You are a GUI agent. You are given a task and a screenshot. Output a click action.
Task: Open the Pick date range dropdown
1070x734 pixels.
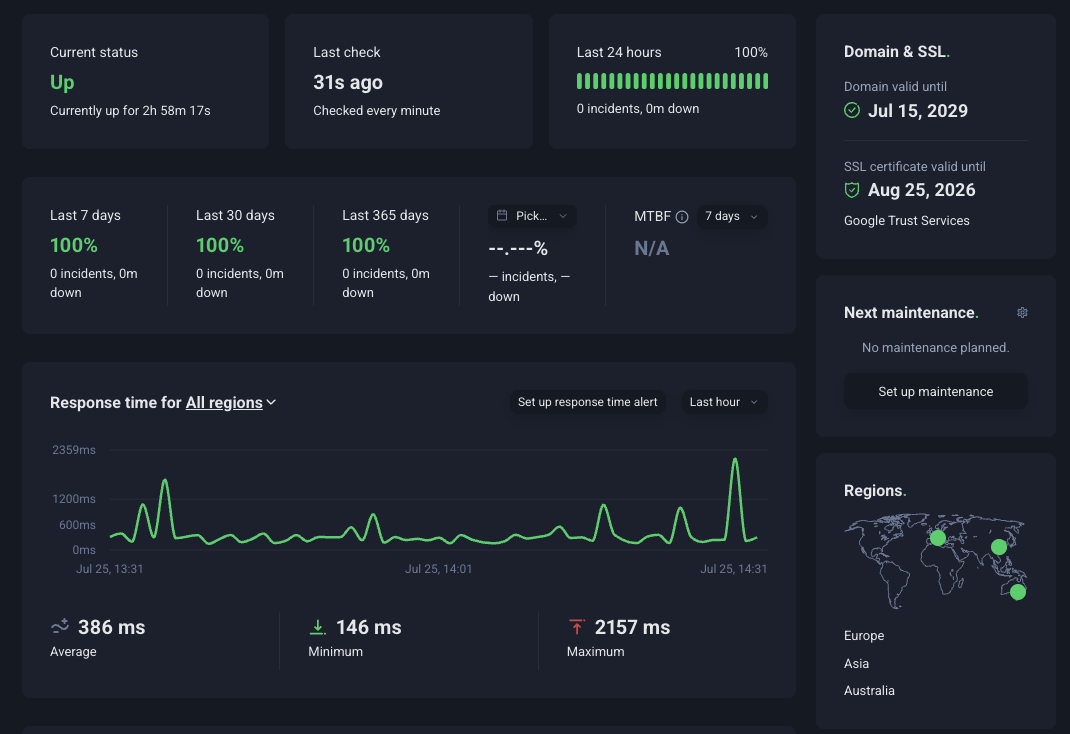(x=532, y=216)
